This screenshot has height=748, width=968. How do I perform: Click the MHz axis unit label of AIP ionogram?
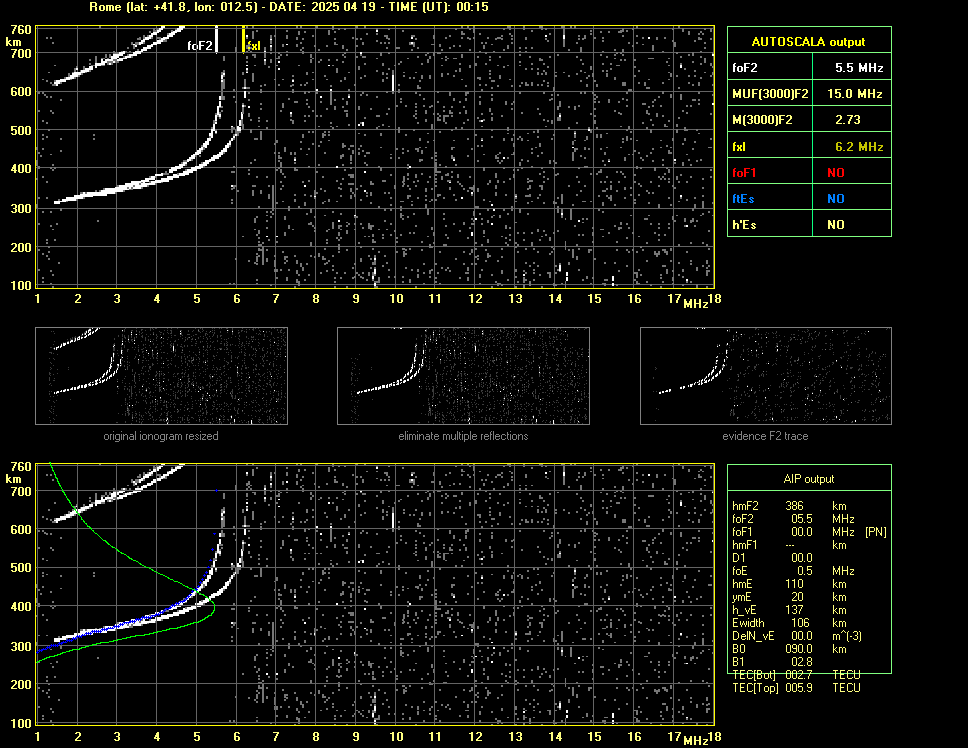point(695,741)
